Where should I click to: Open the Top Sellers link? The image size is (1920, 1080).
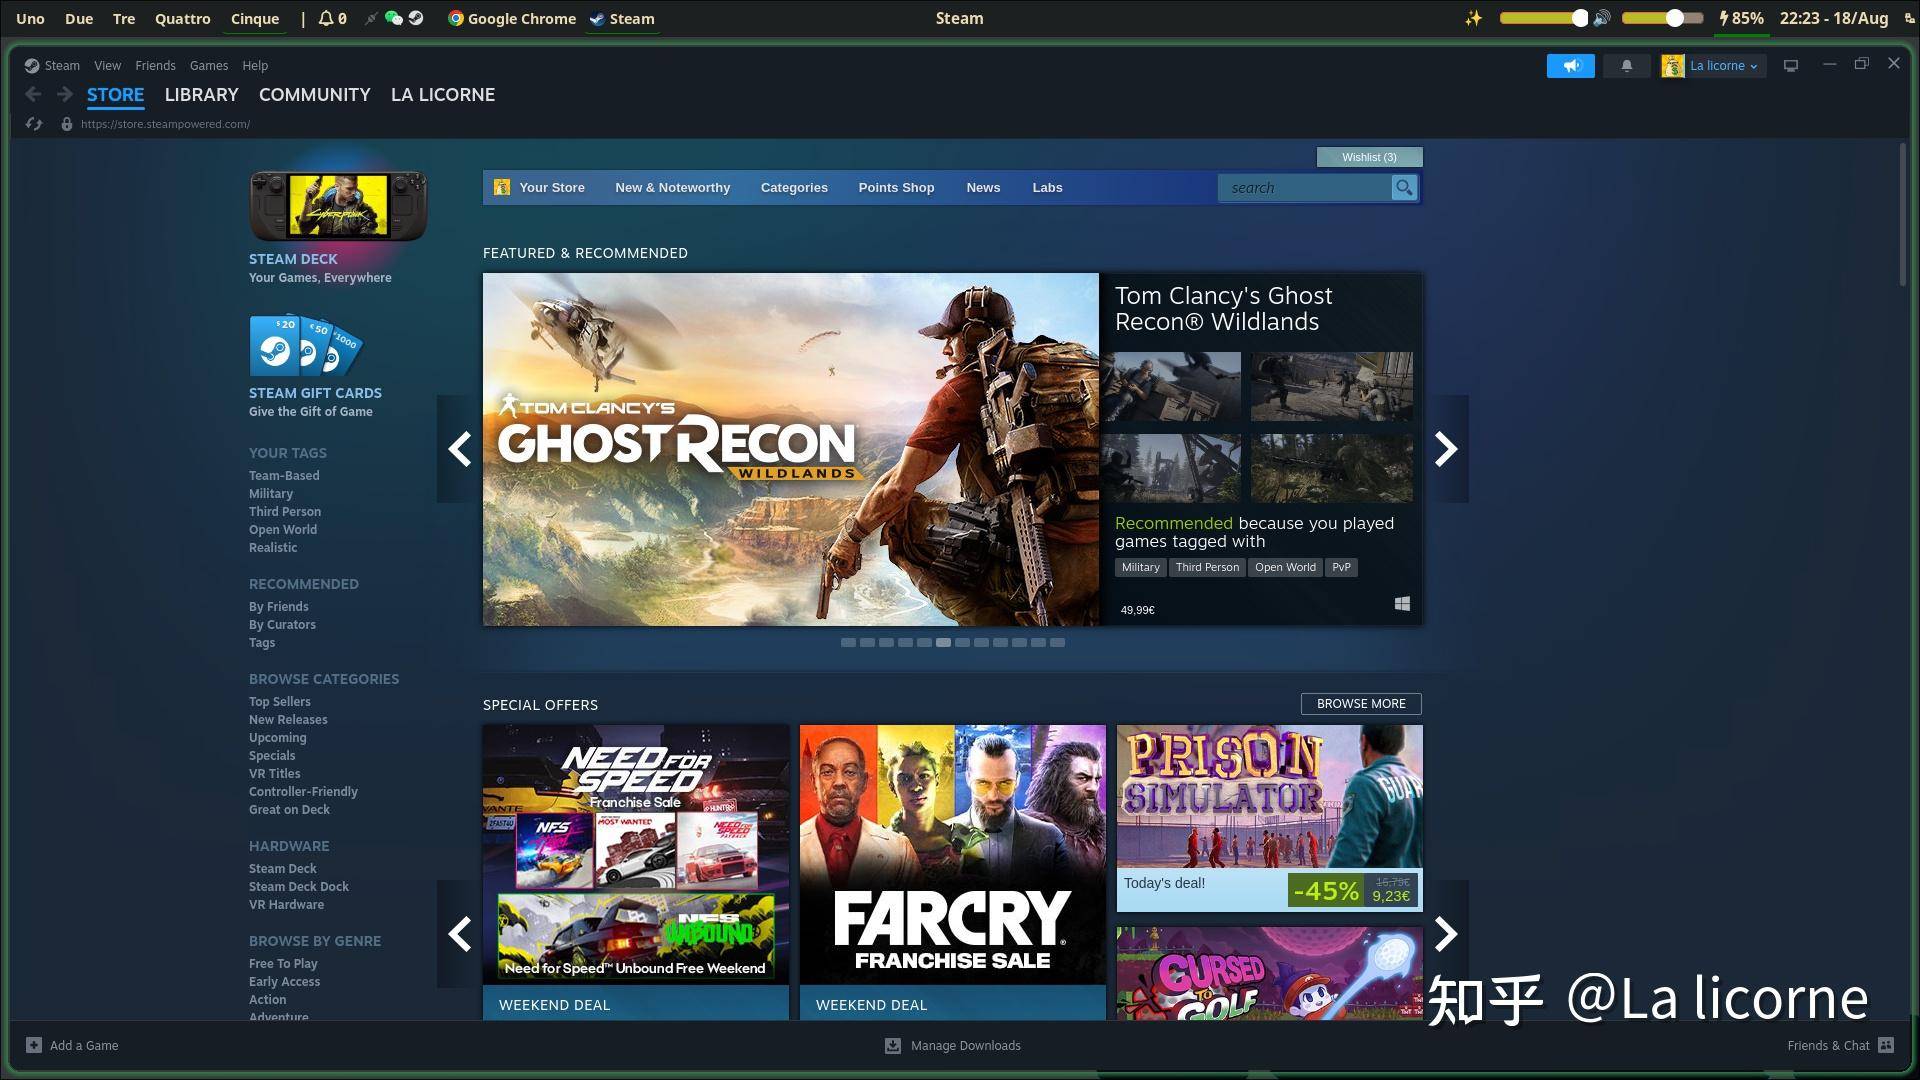tap(279, 702)
